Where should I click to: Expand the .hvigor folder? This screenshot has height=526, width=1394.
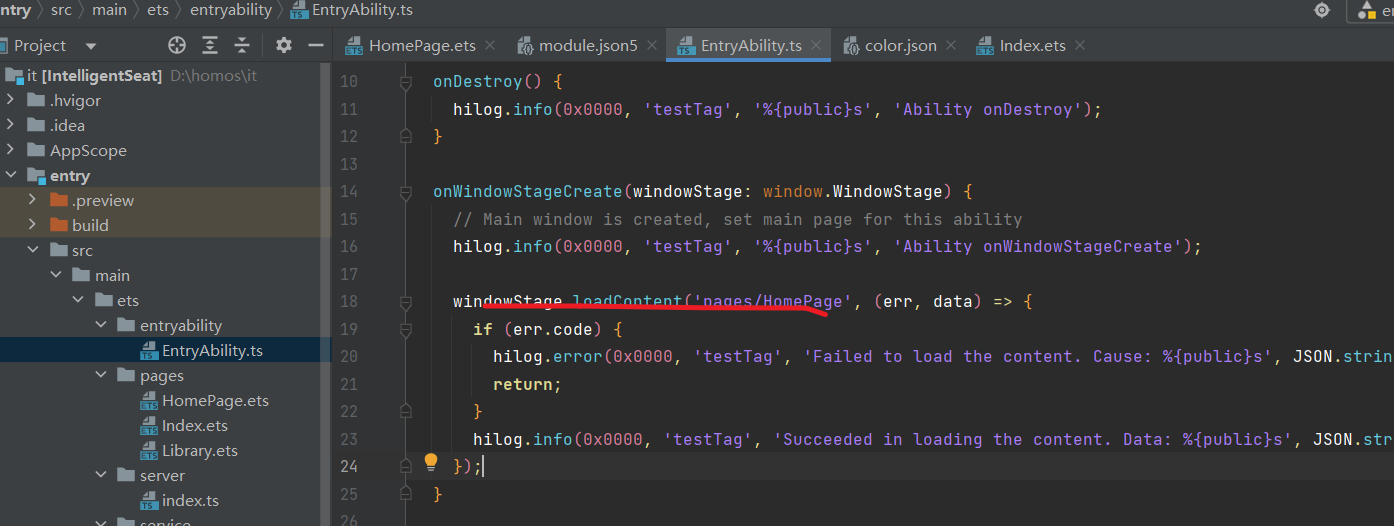10,100
